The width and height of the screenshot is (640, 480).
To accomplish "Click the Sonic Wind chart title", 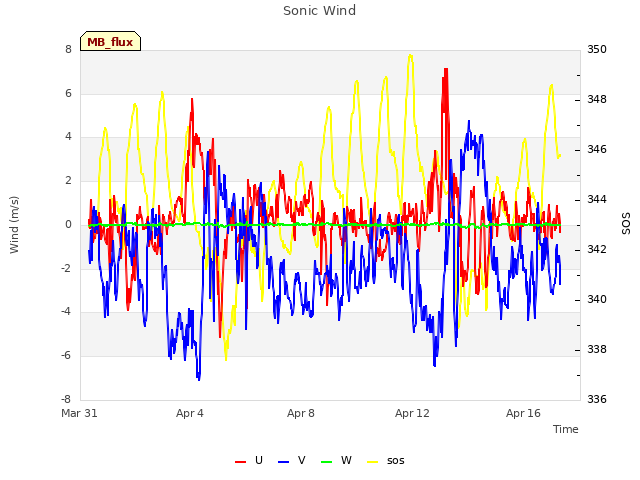I will (x=320, y=11).
